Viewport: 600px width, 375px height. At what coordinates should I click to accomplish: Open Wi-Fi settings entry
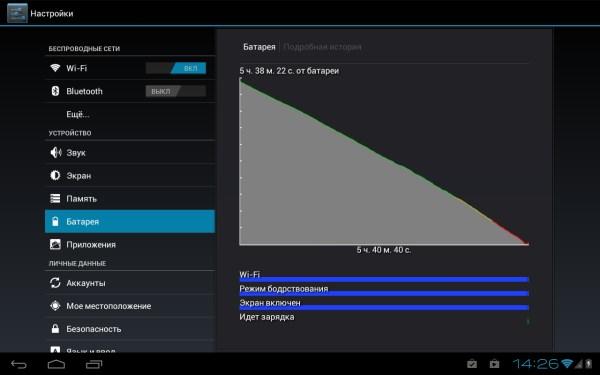(x=130, y=68)
